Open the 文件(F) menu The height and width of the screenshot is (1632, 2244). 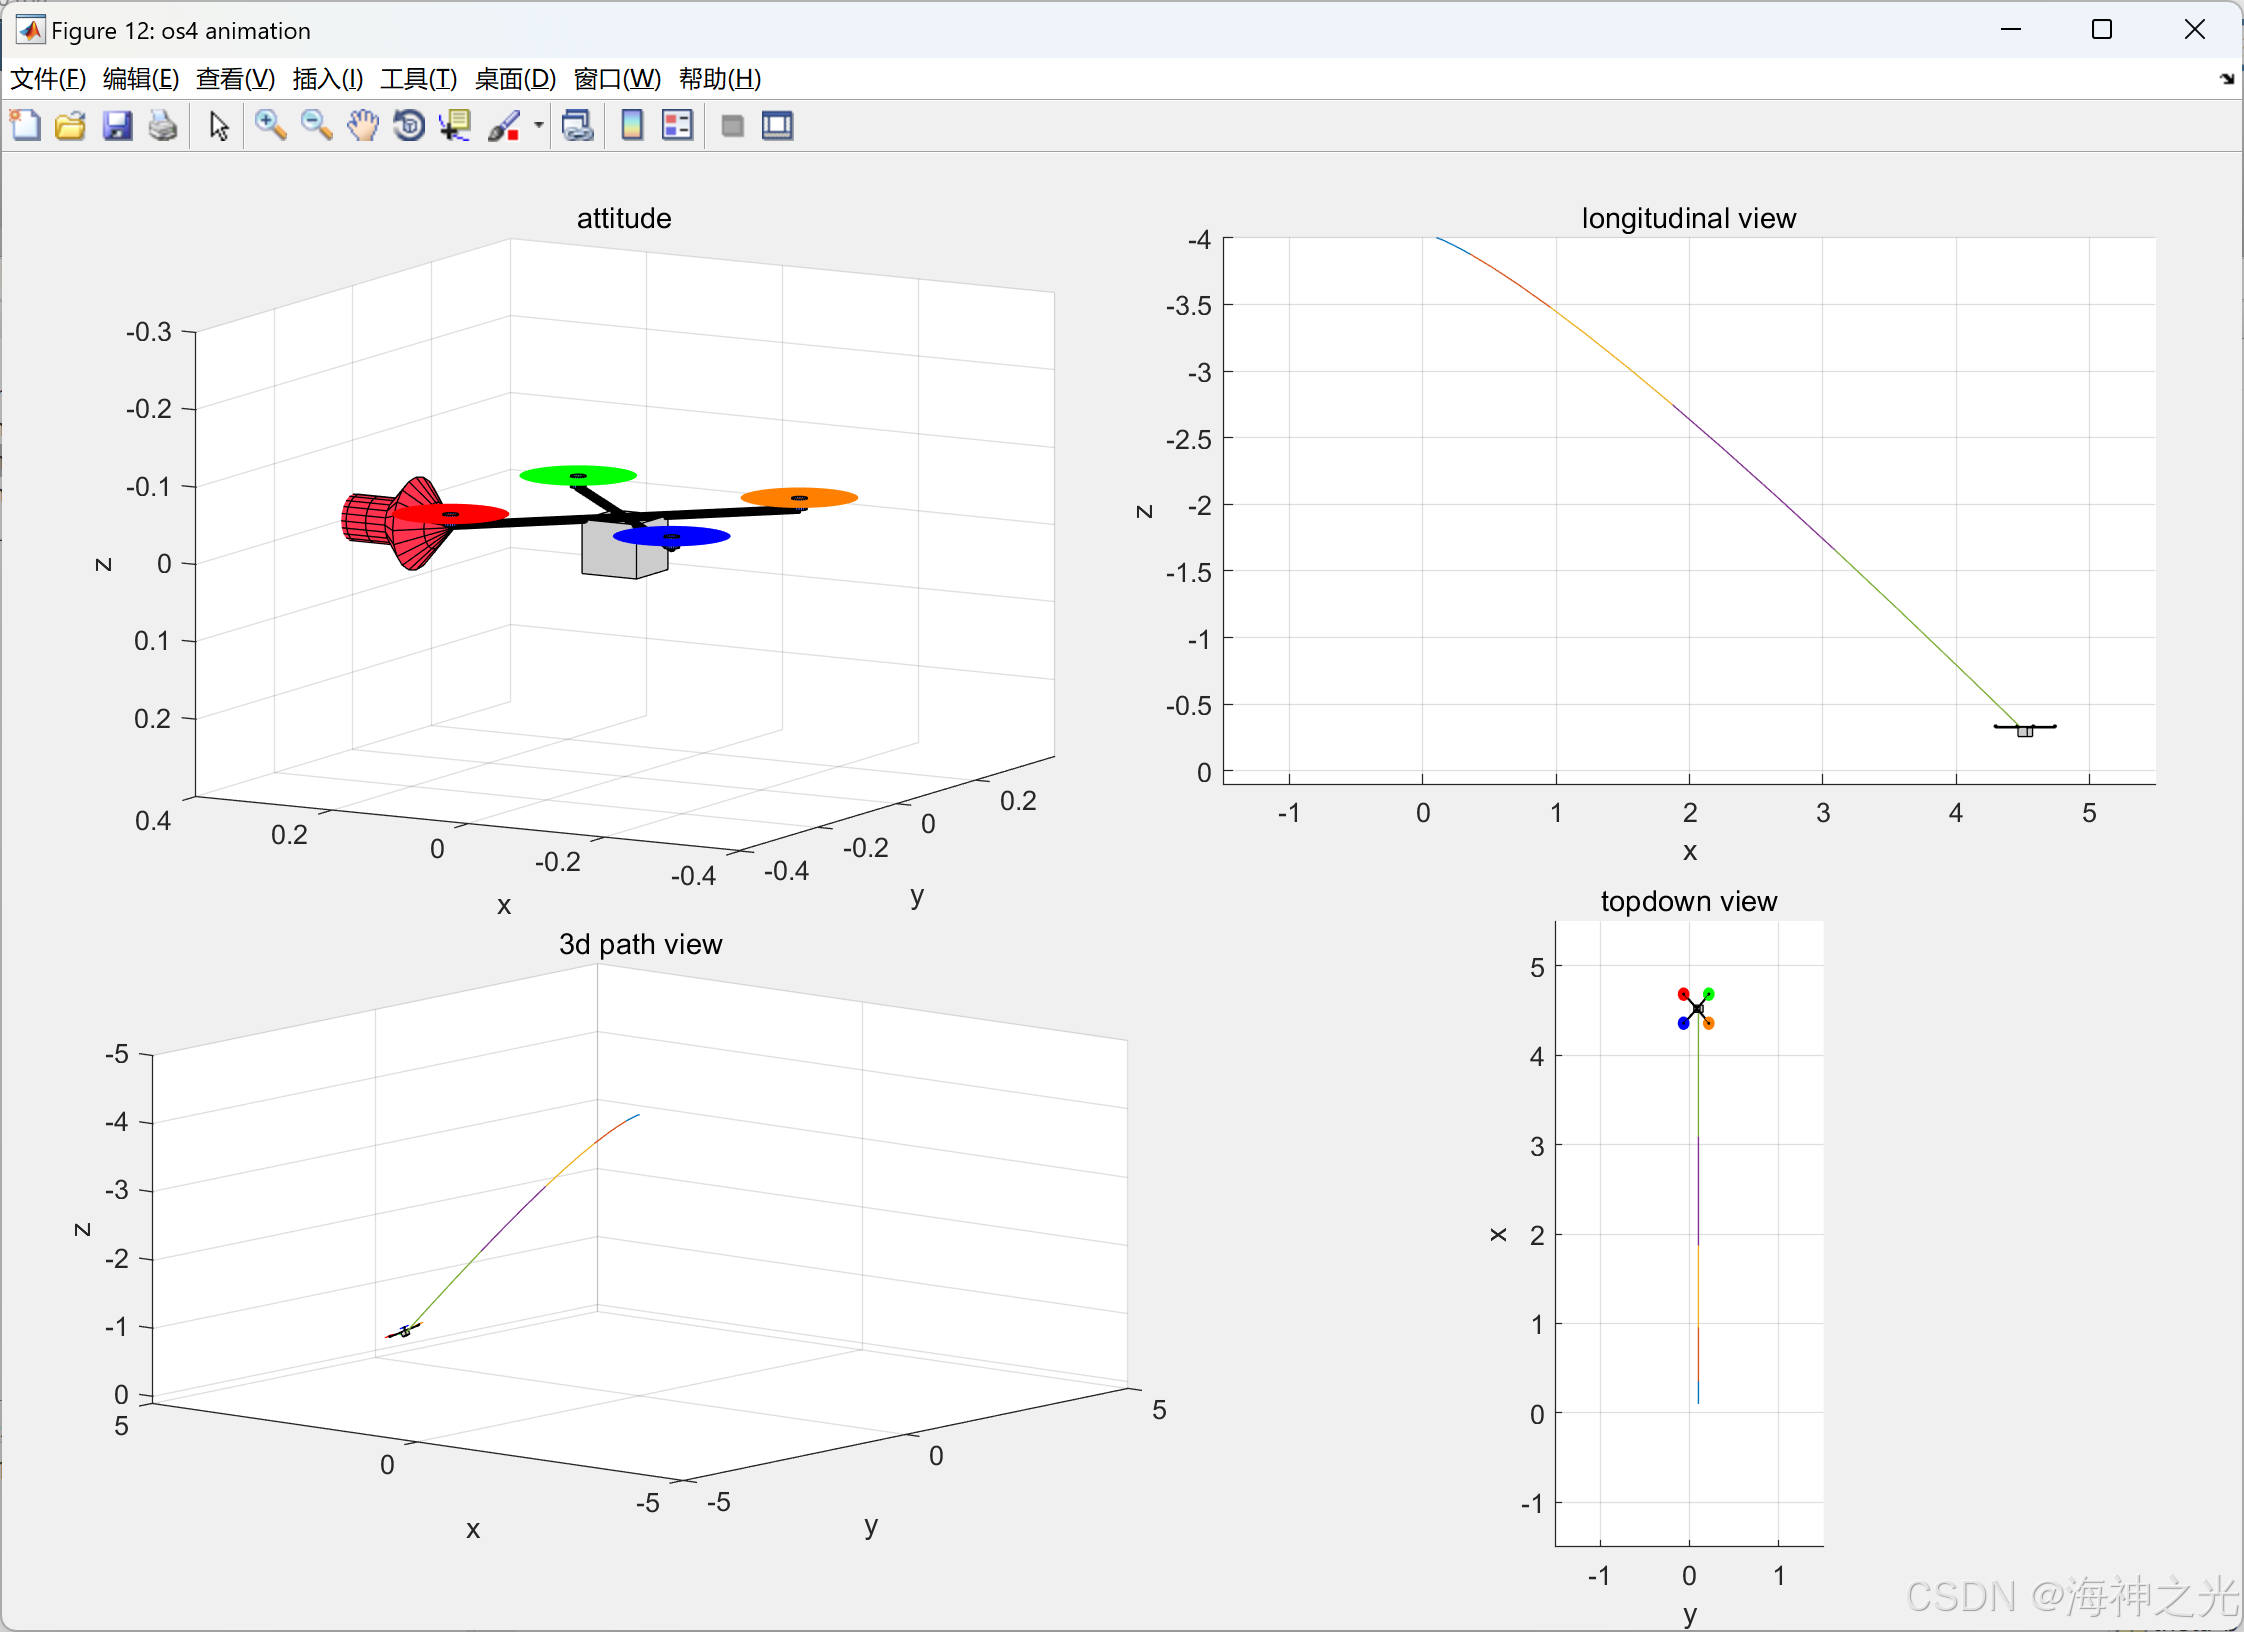click(x=48, y=79)
